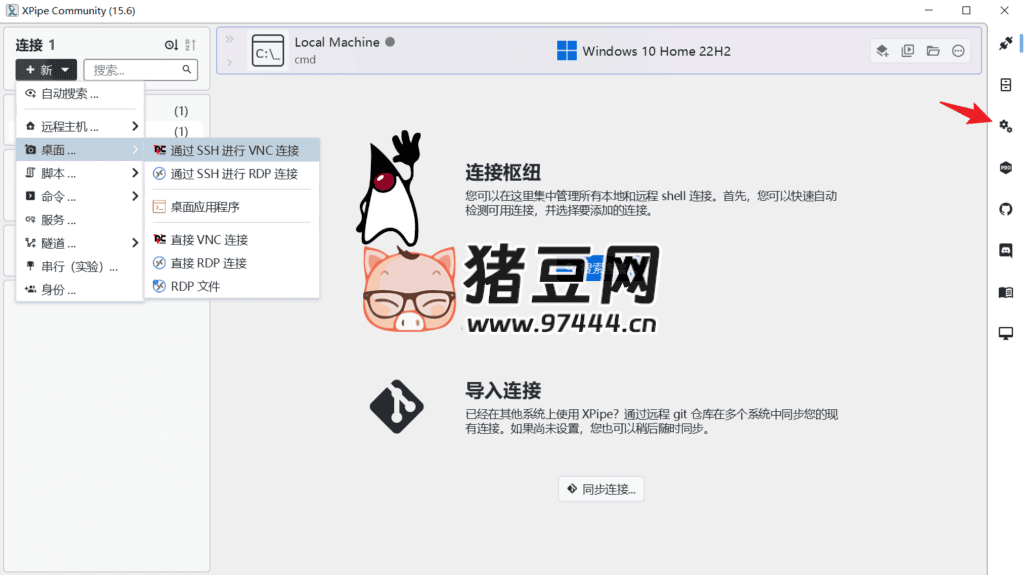
Task: Open the GitHub sidebar icon
Action: pyautogui.click(x=1006, y=209)
